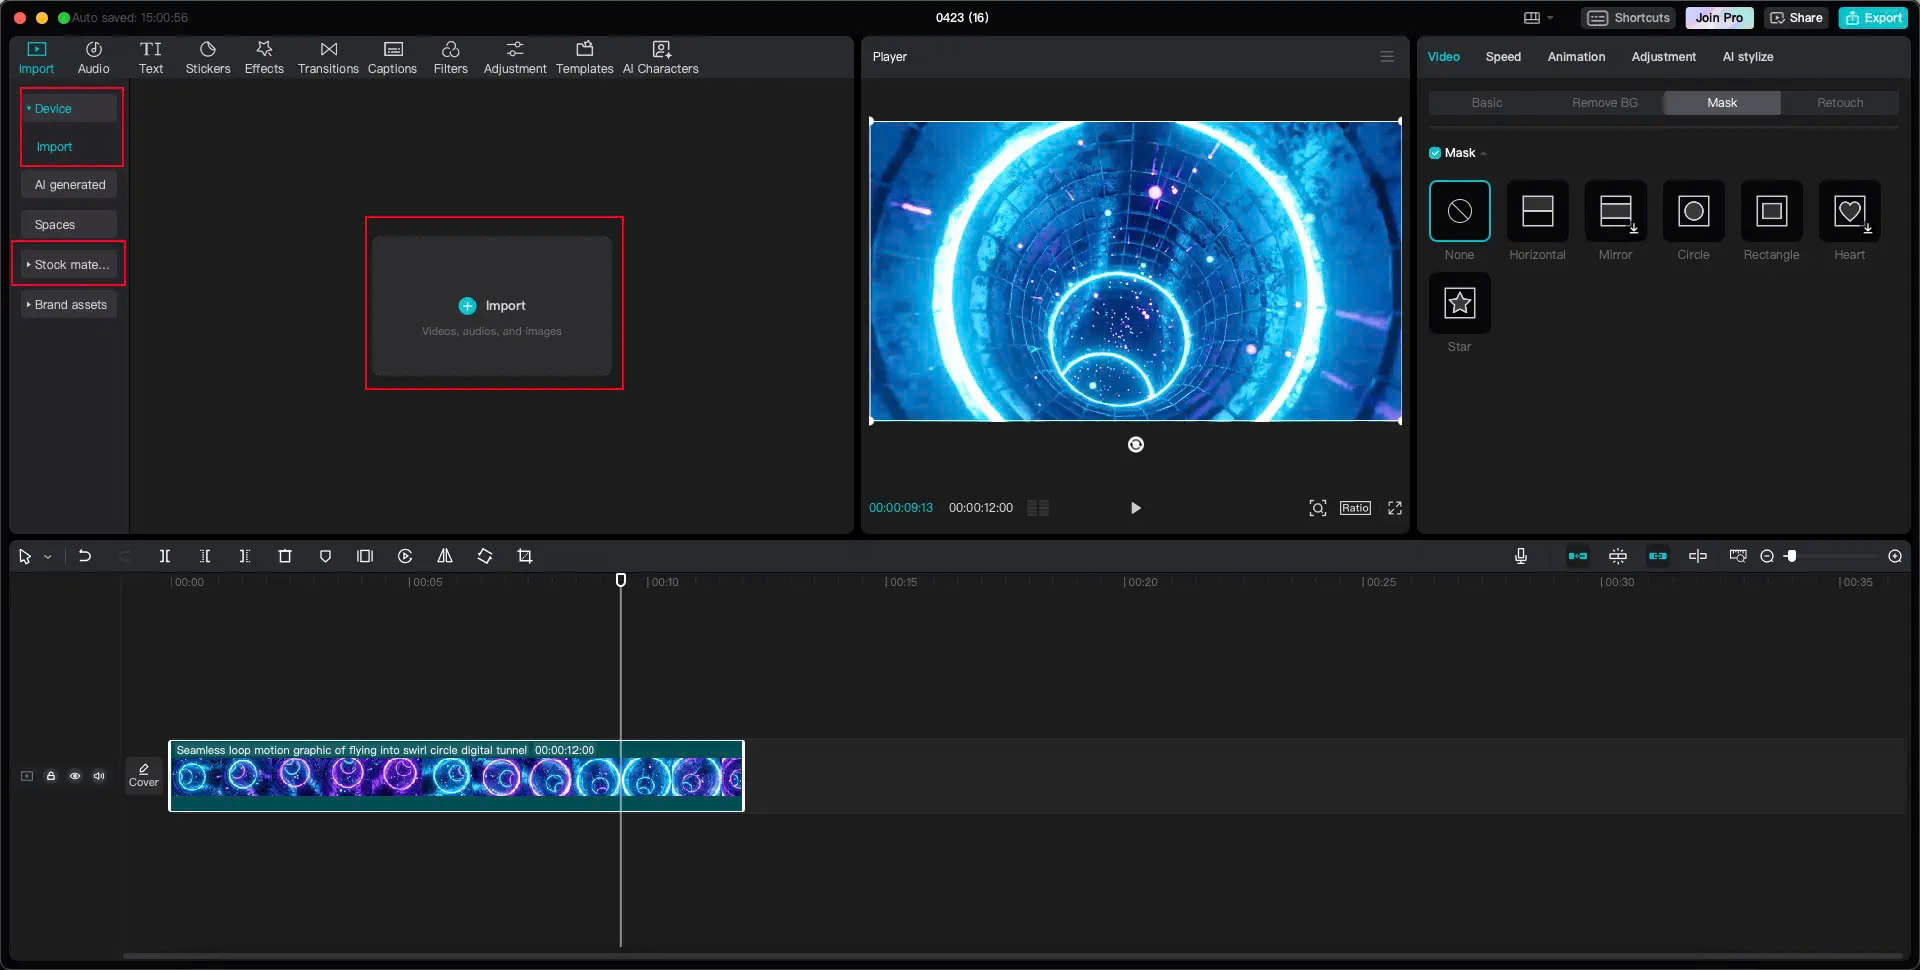Toggle clip linkage

[1658, 556]
